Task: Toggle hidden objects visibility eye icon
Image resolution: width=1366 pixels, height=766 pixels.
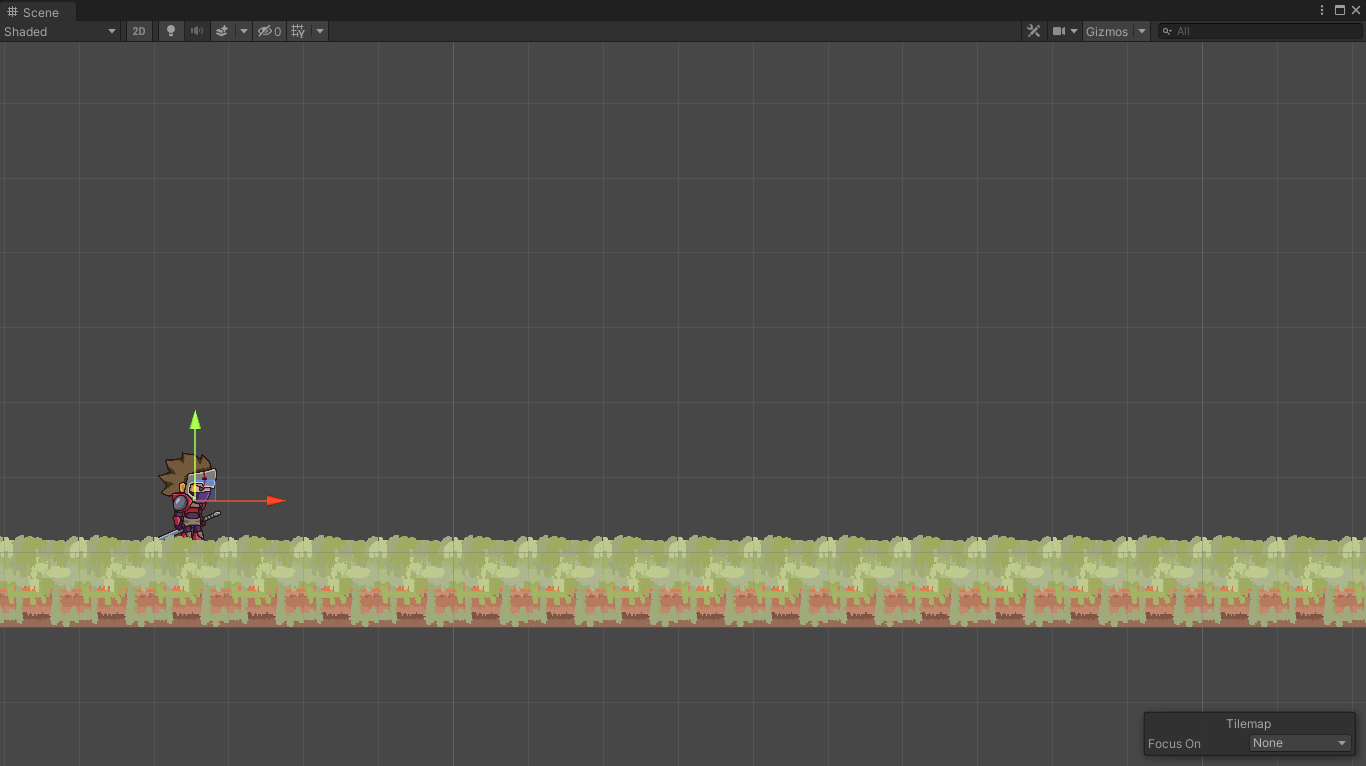Action: (x=268, y=31)
